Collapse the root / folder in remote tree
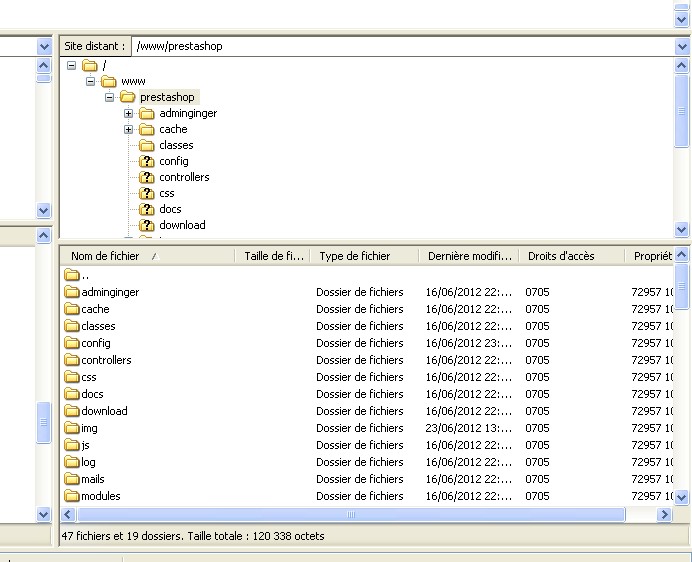 pyautogui.click(x=71, y=66)
